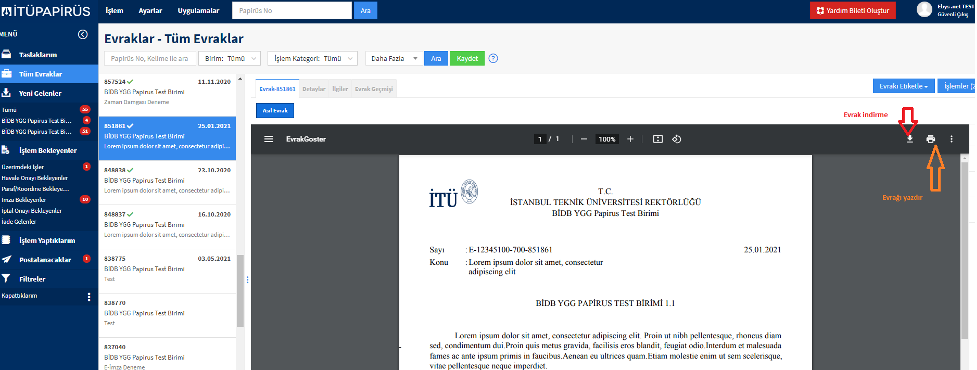
Task: Open the Uygulamalar menu
Action: pos(198,11)
